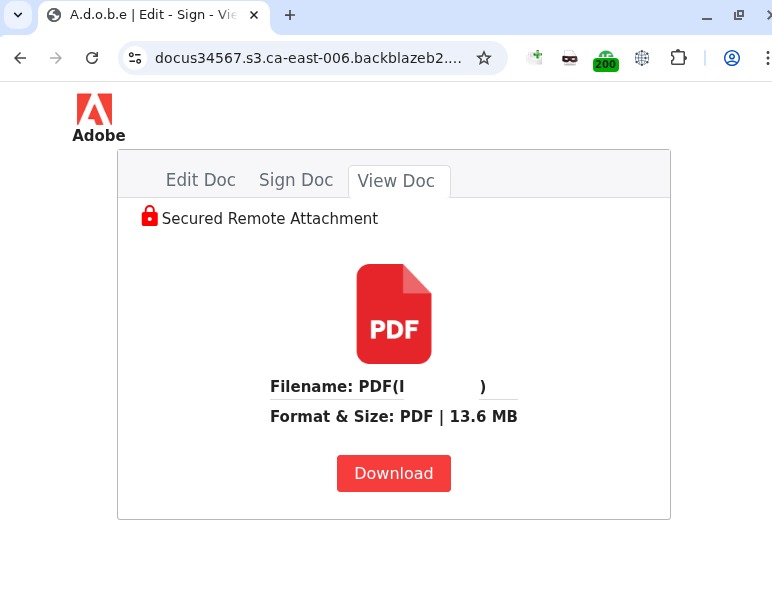View site information icon in address bar
Screen dimensions: 772x592
[135, 58]
